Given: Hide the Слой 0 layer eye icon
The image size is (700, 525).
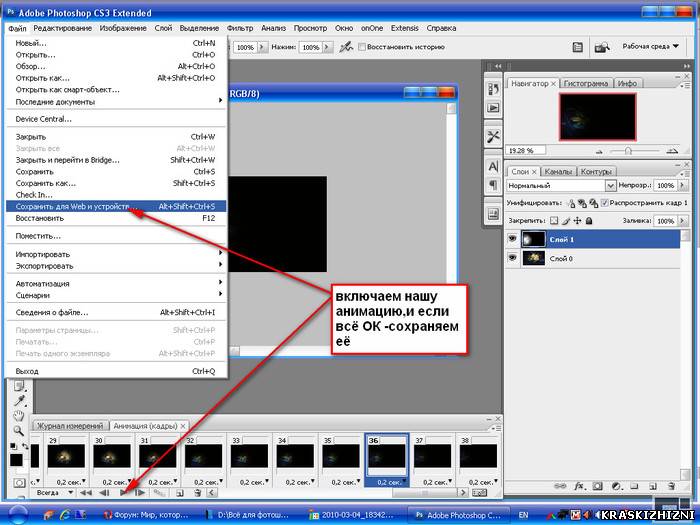Looking at the screenshot, I should click(x=512, y=258).
